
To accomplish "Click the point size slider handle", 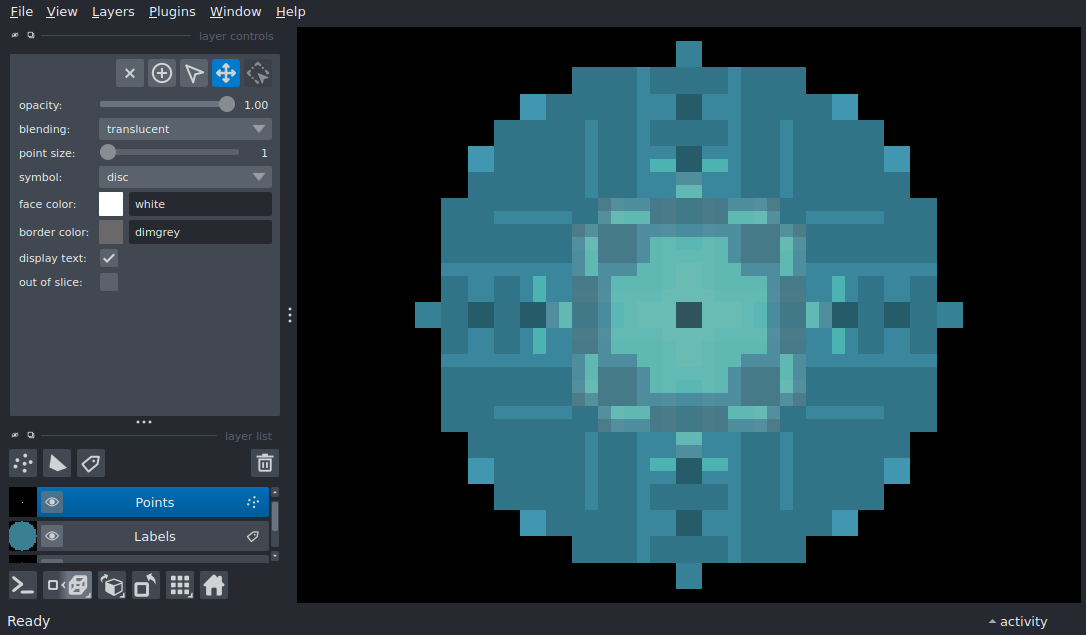I will [107, 152].
